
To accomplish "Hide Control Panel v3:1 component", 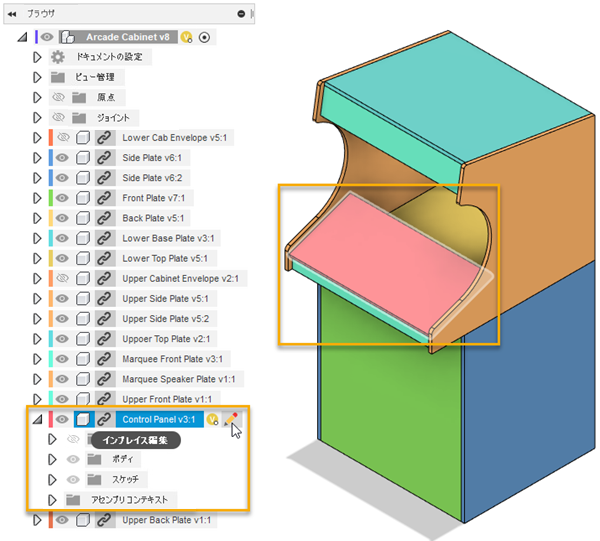I will (62, 419).
